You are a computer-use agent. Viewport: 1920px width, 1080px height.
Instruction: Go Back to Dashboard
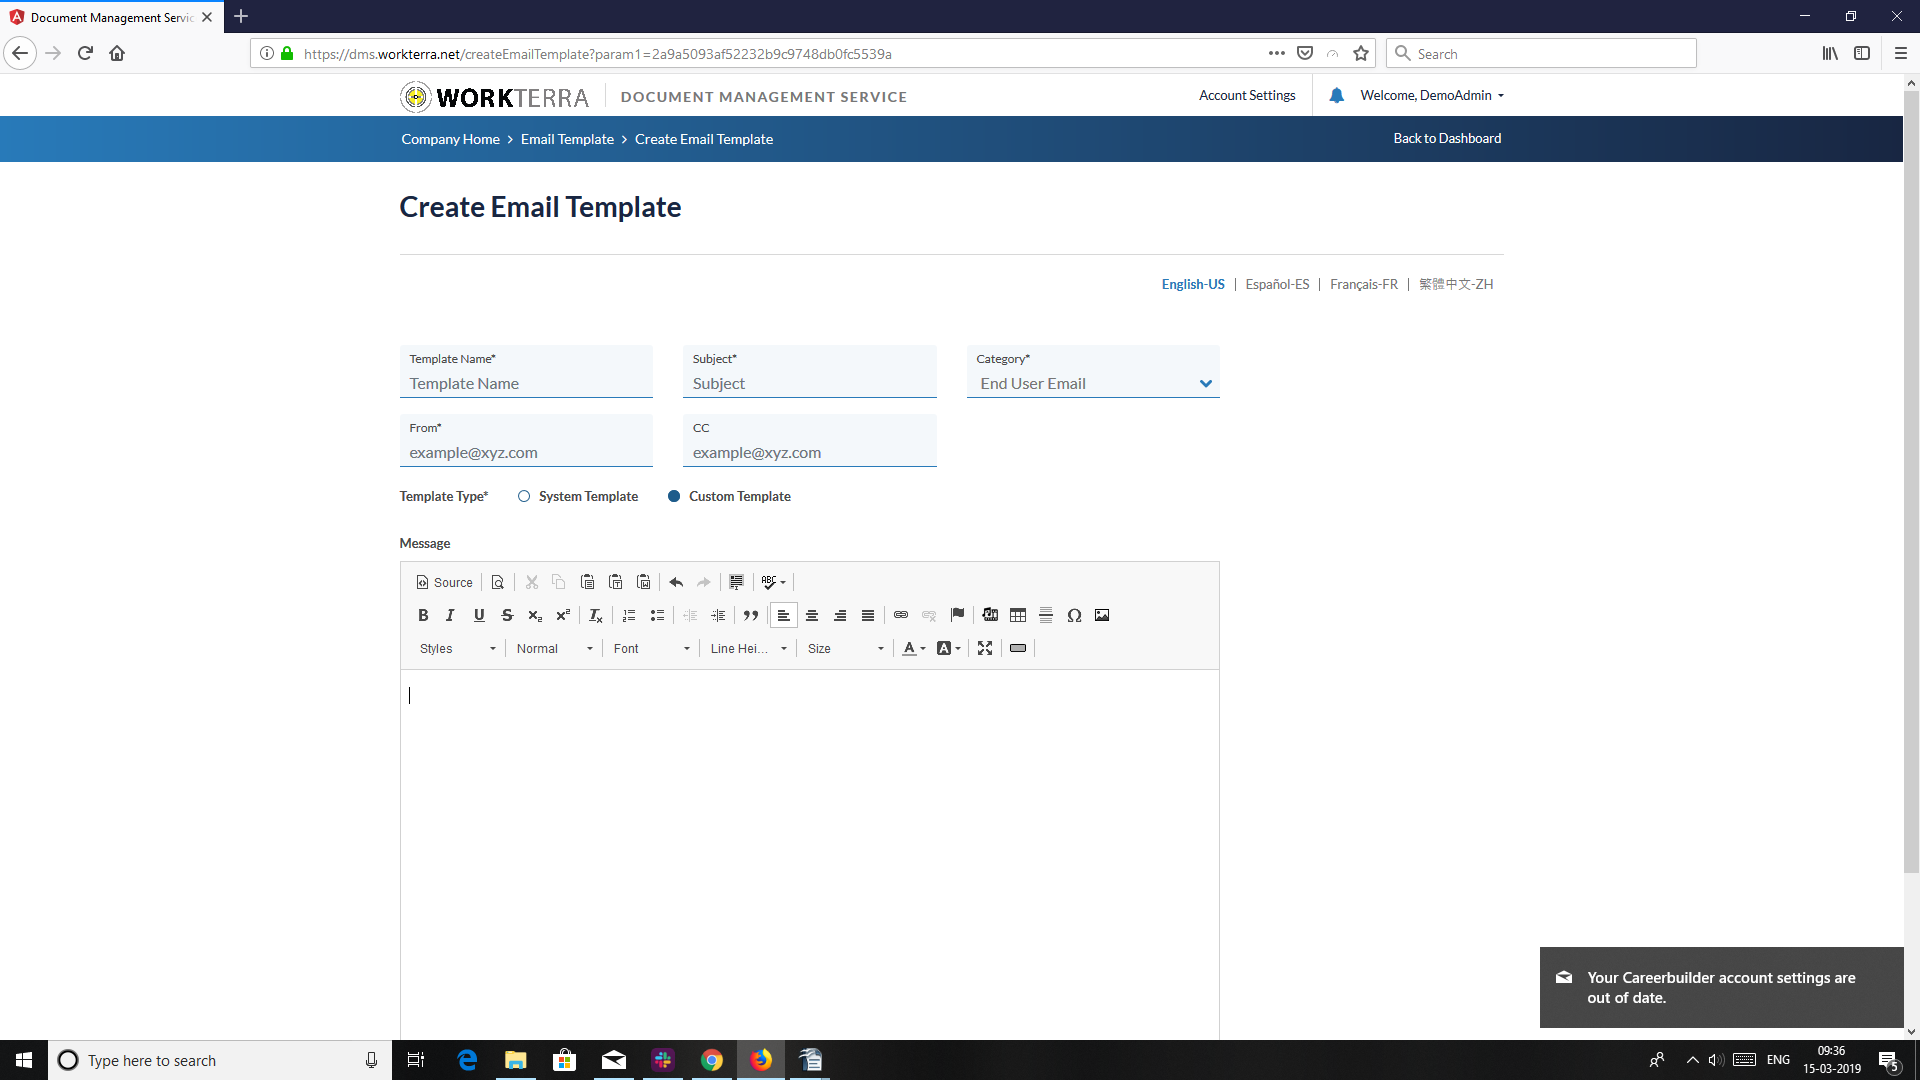click(1447, 138)
